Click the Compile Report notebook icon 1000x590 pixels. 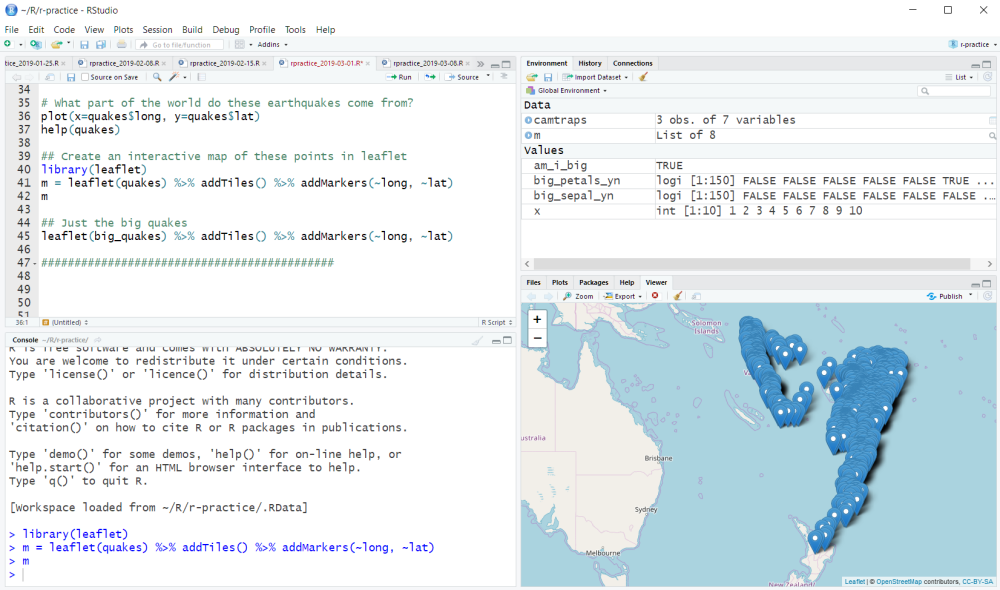click(201, 77)
